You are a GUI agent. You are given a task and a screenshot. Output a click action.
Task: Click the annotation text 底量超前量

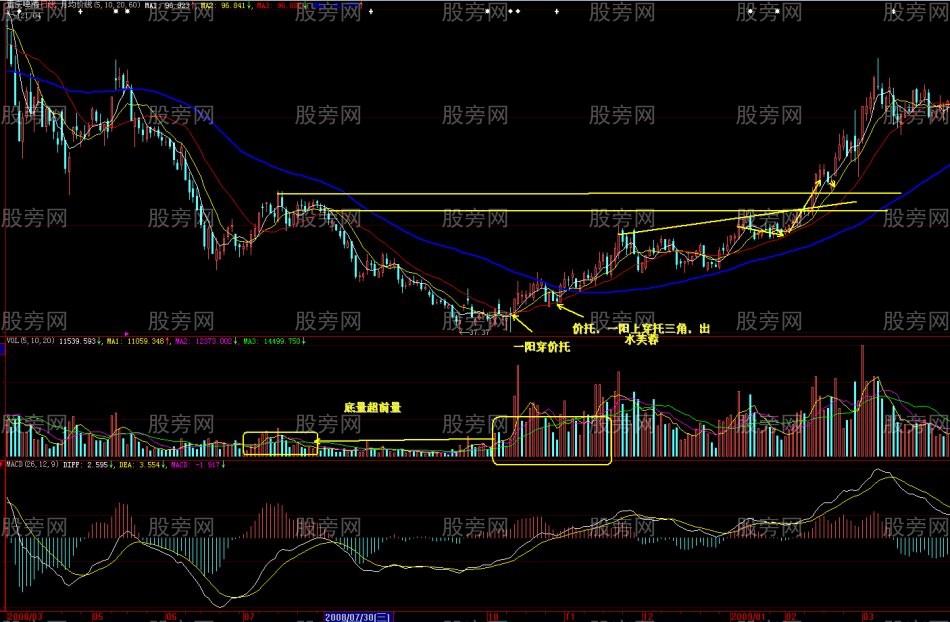pyautogui.click(x=373, y=408)
